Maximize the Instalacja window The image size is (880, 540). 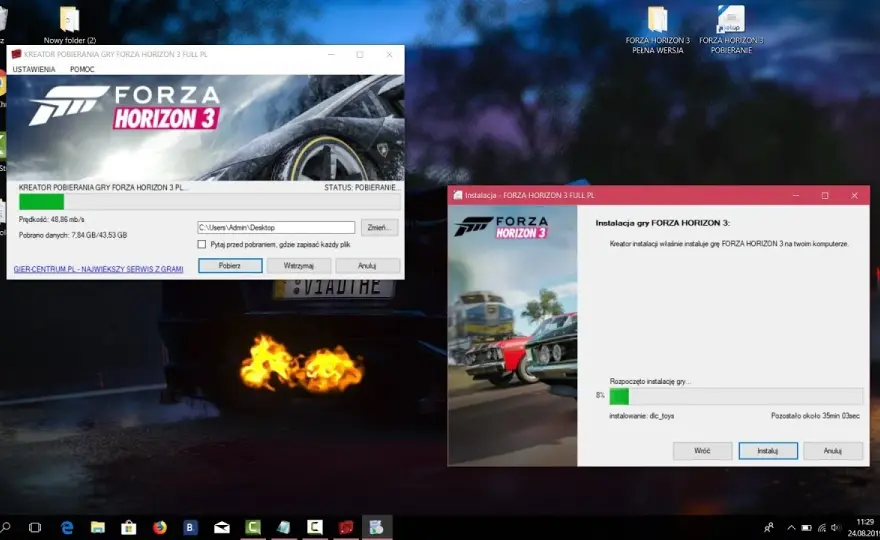click(825, 195)
